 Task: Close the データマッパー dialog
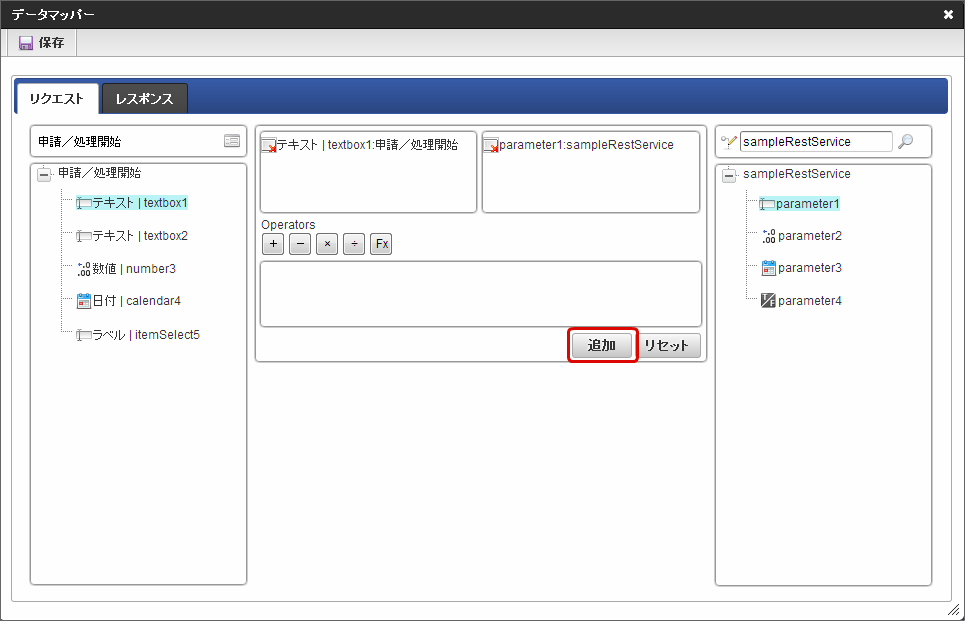(x=948, y=14)
